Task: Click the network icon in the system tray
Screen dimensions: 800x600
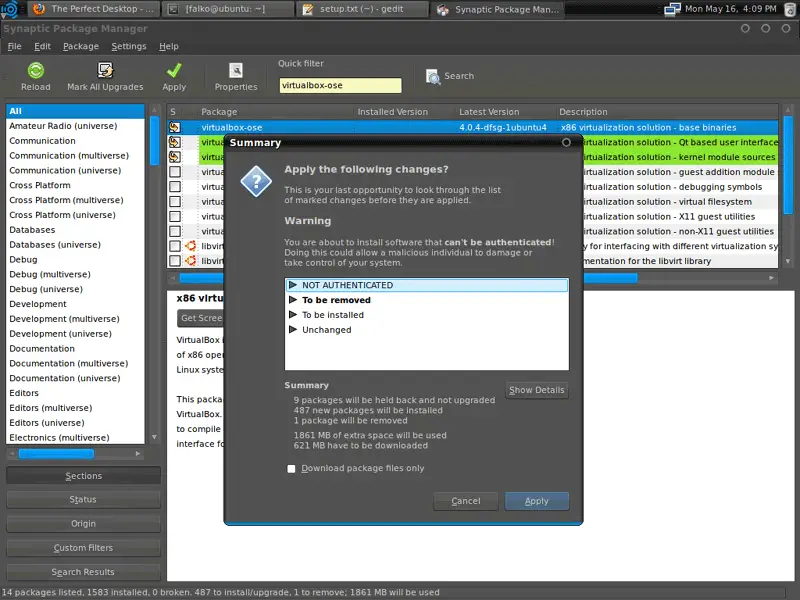Action: pos(673,9)
